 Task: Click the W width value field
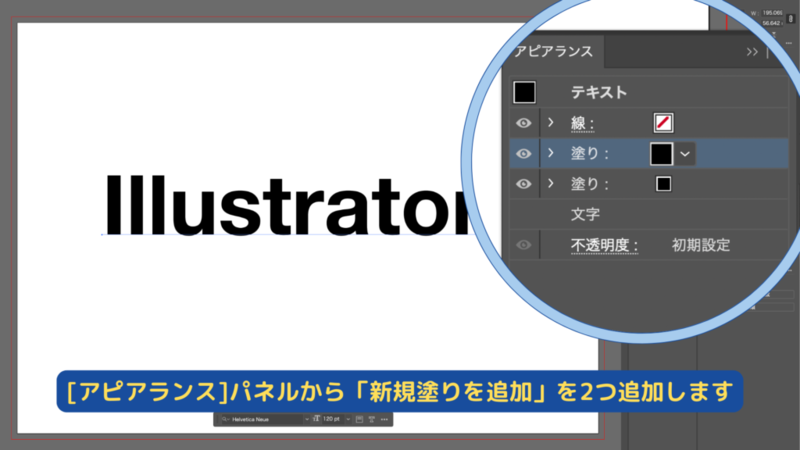772,13
